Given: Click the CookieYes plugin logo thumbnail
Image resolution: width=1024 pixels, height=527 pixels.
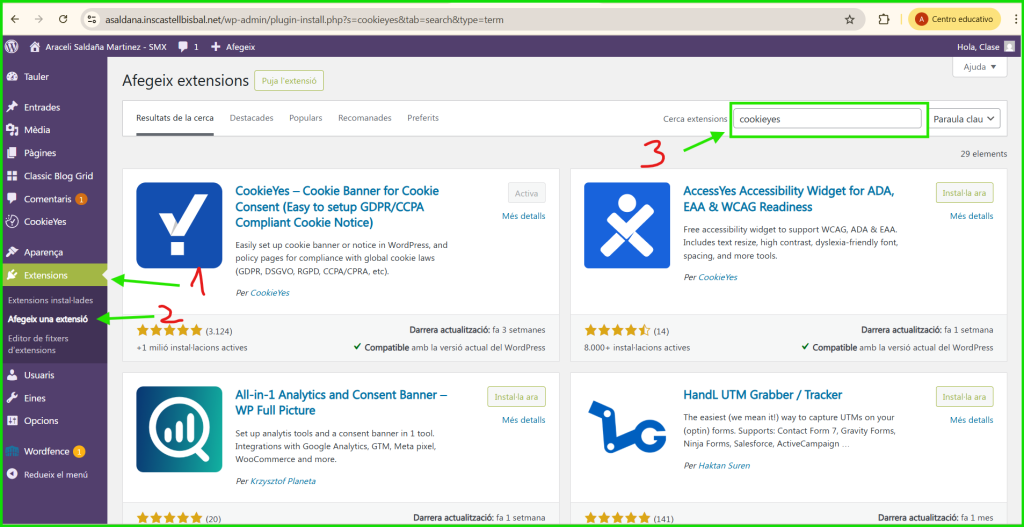Looking at the screenshot, I should [x=179, y=225].
